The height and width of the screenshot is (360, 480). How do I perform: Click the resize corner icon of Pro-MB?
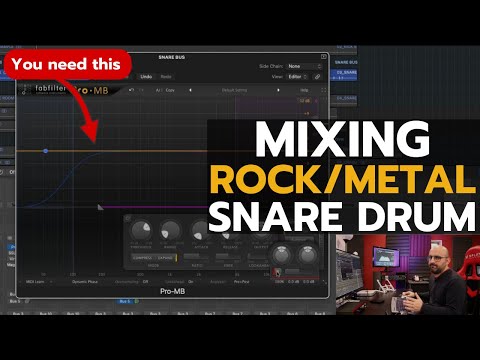click(324, 282)
